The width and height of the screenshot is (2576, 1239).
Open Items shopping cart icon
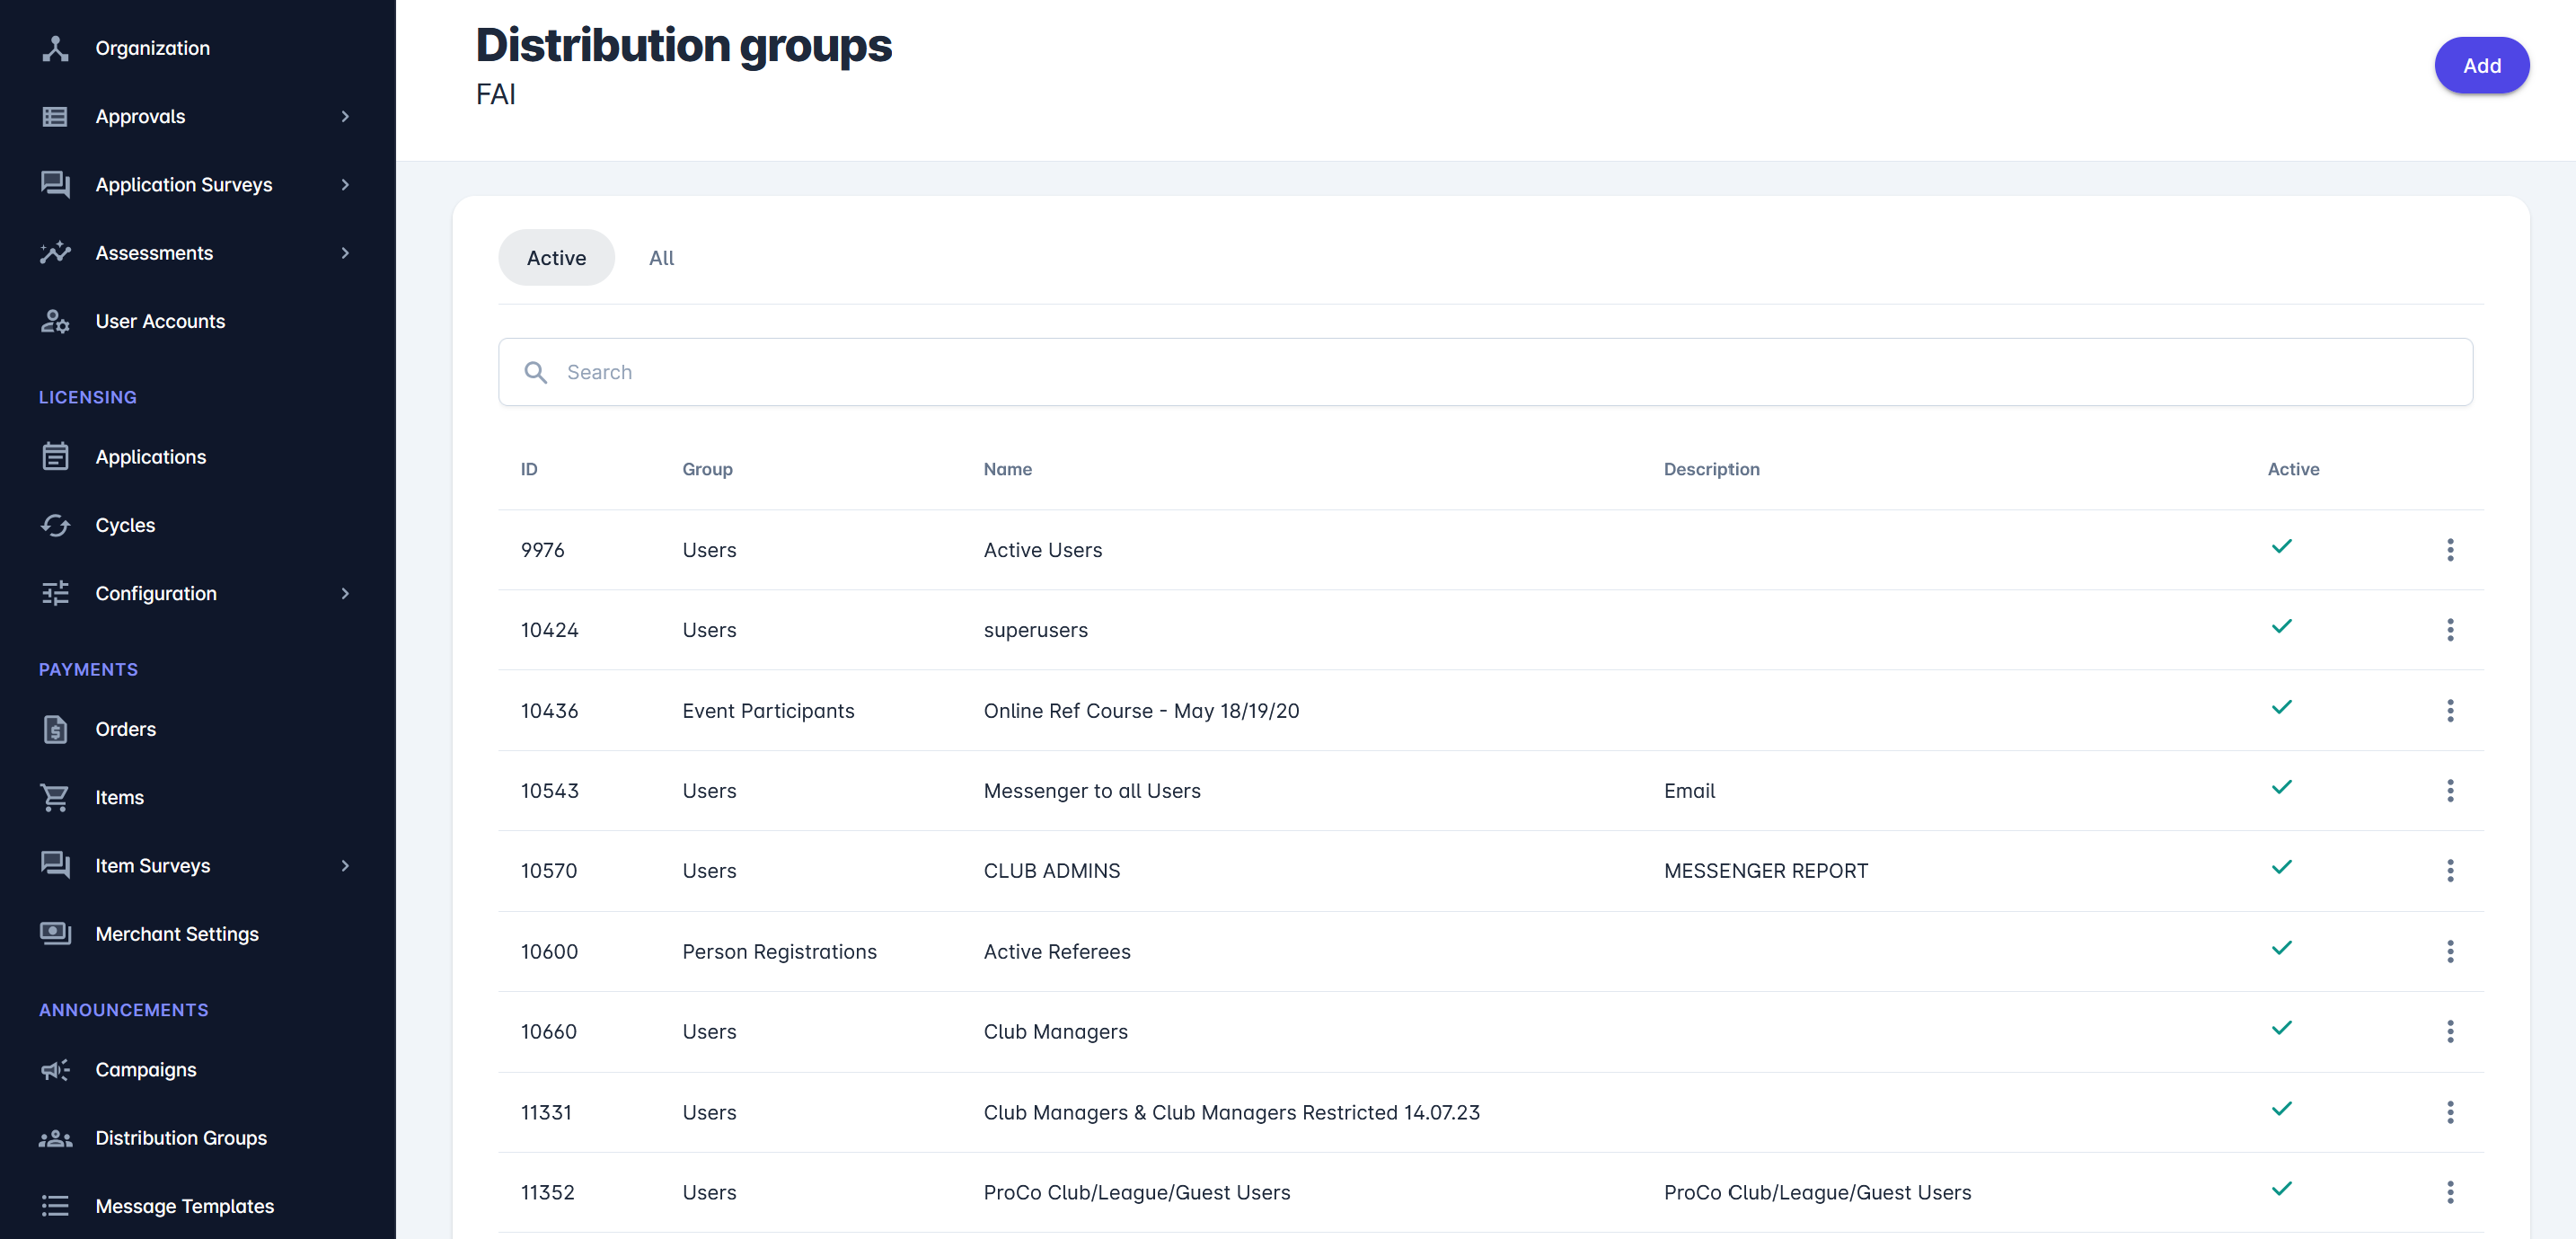pyautogui.click(x=55, y=797)
